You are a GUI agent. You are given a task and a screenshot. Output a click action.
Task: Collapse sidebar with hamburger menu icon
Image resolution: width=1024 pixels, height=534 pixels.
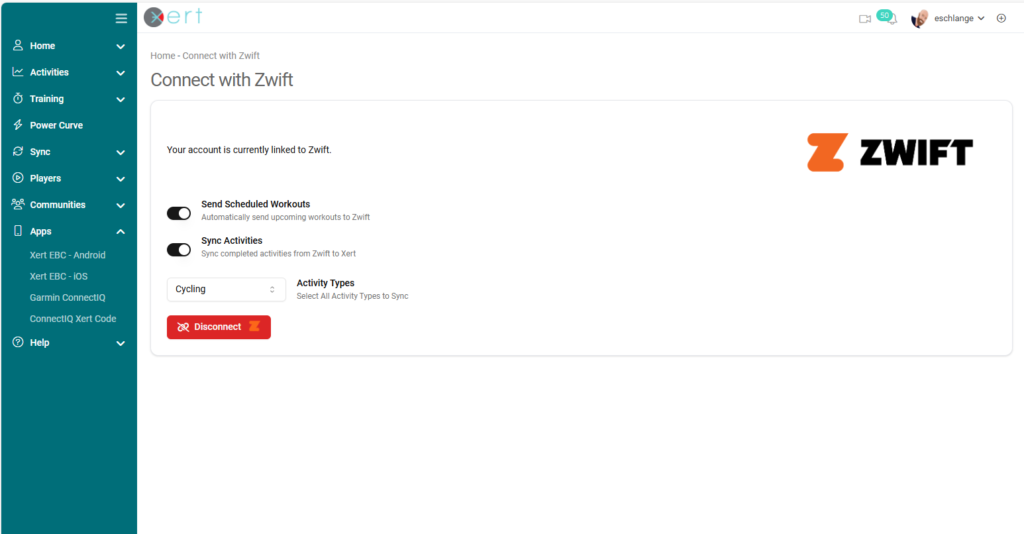(x=121, y=18)
